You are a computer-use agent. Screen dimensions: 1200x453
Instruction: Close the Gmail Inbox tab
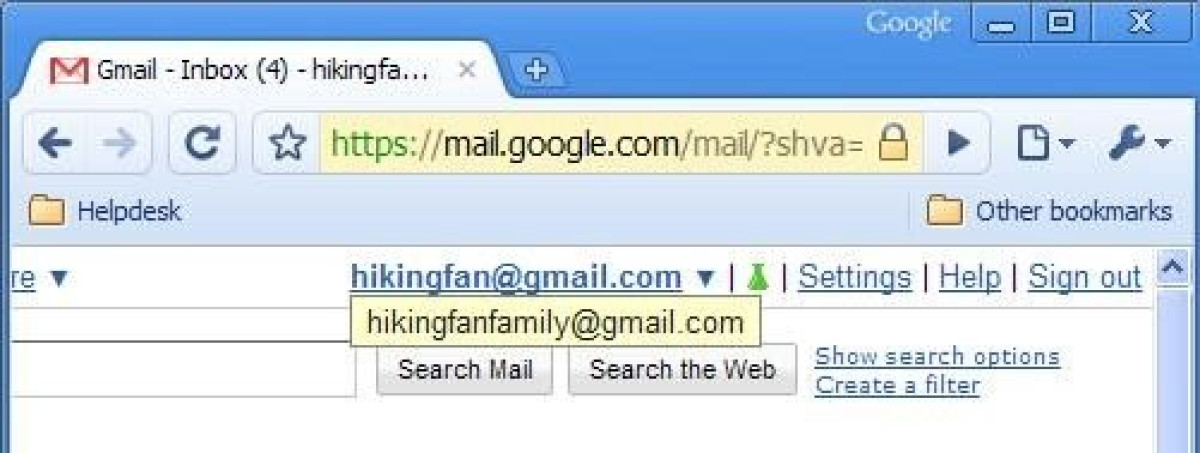click(x=466, y=70)
